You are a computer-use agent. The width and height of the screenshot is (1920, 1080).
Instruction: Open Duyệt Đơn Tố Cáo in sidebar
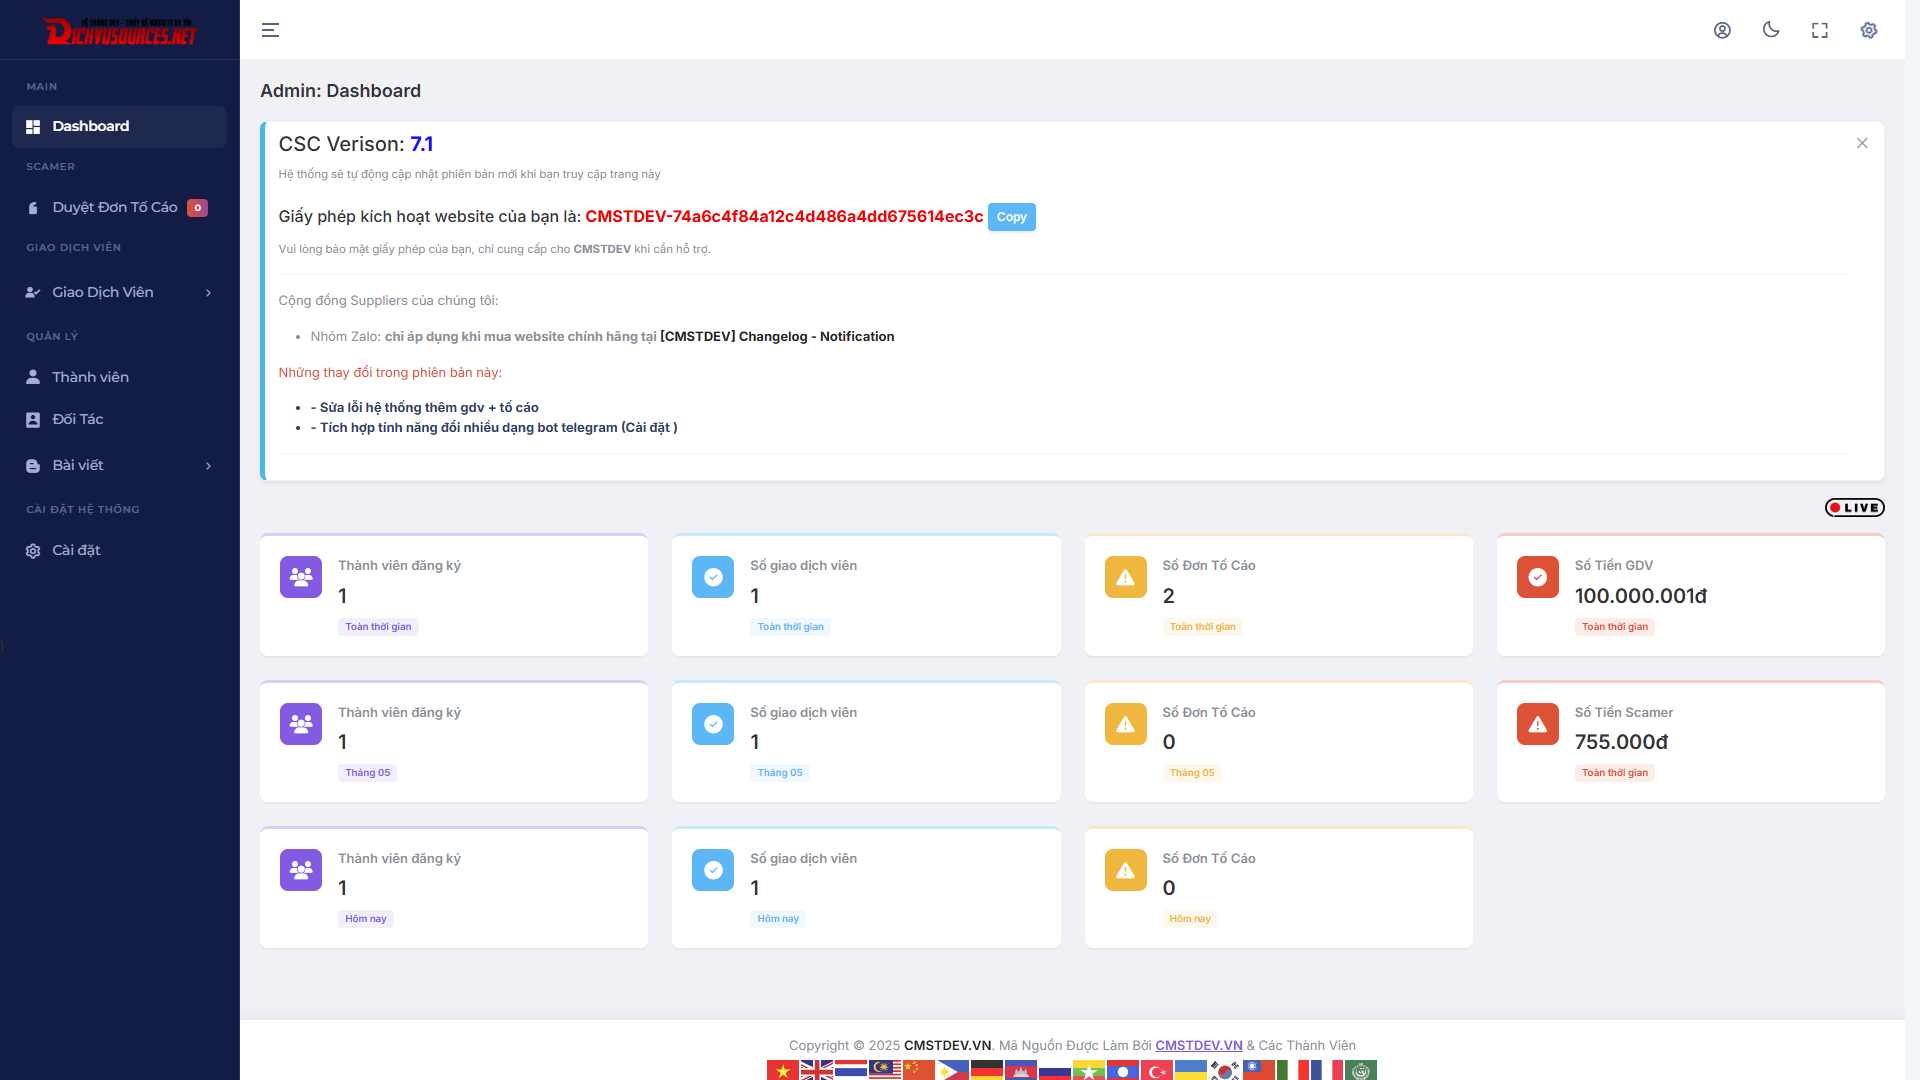pyautogui.click(x=114, y=208)
